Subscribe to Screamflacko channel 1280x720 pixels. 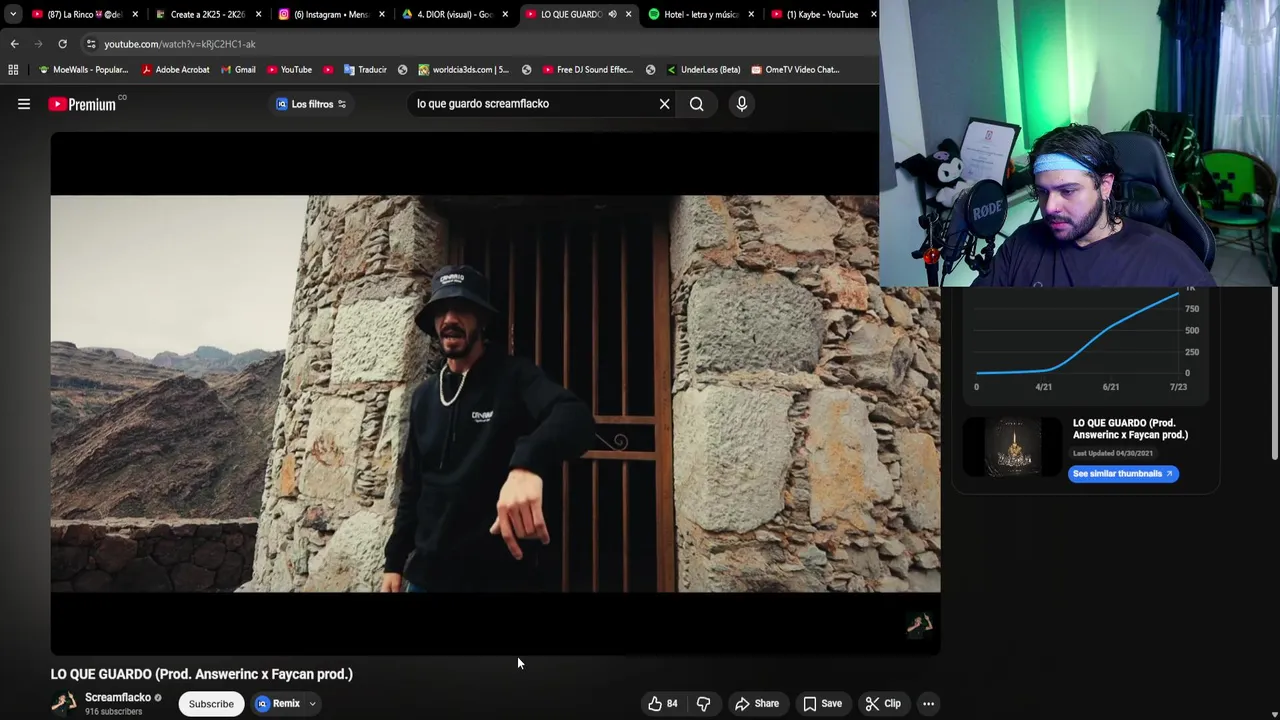[211, 704]
